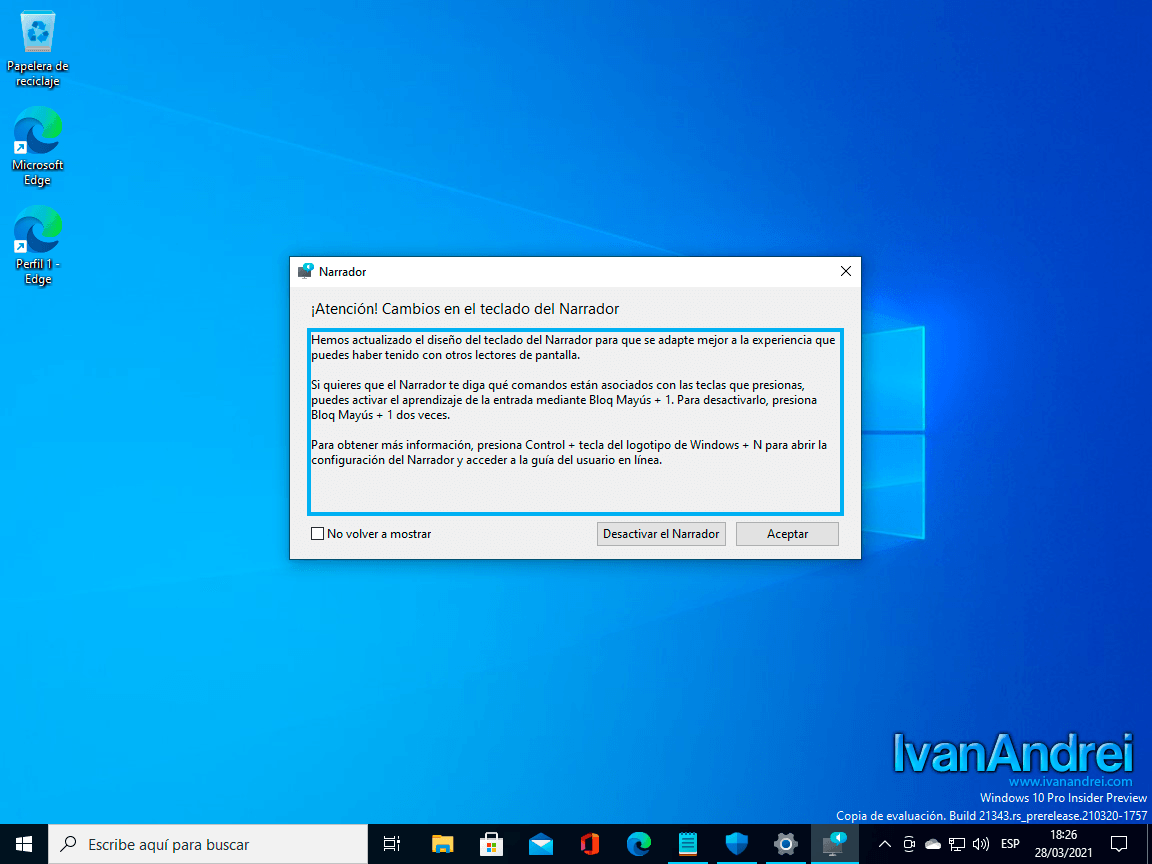This screenshot has width=1152, height=864.
Task: Open the clock showing 18:26 28/03/2021
Action: [1063, 844]
